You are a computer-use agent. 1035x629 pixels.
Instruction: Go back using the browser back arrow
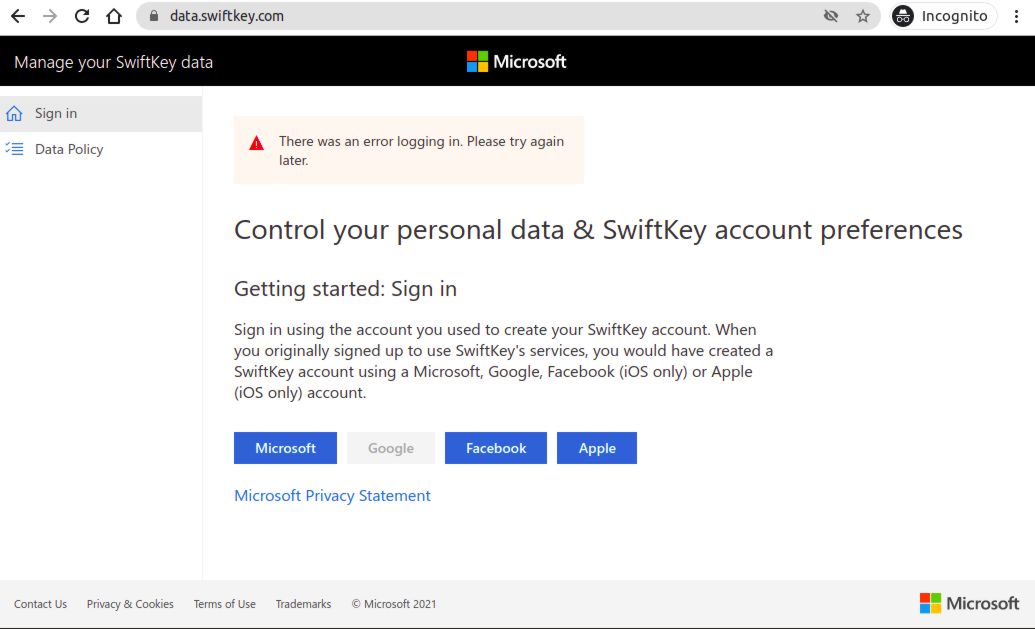click(x=18, y=16)
